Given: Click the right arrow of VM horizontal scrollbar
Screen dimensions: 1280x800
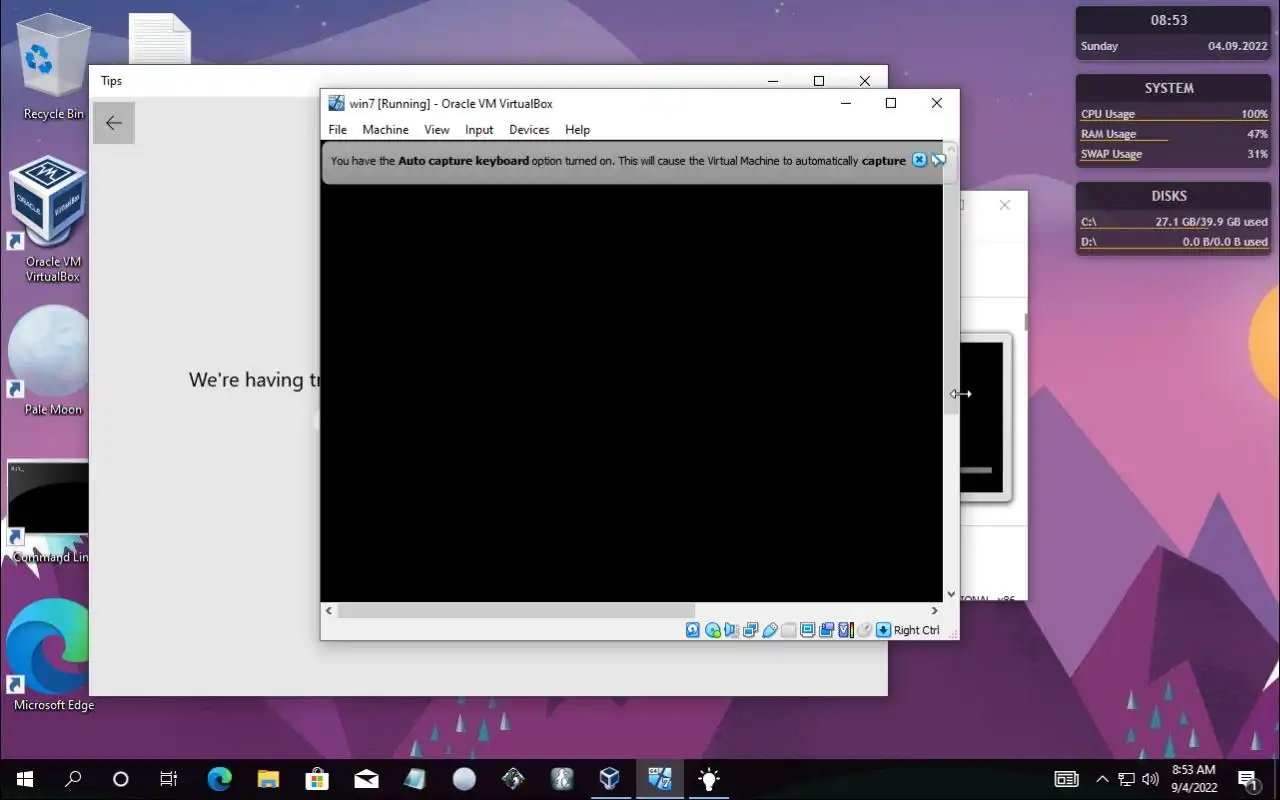Looking at the screenshot, I should (935, 610).
